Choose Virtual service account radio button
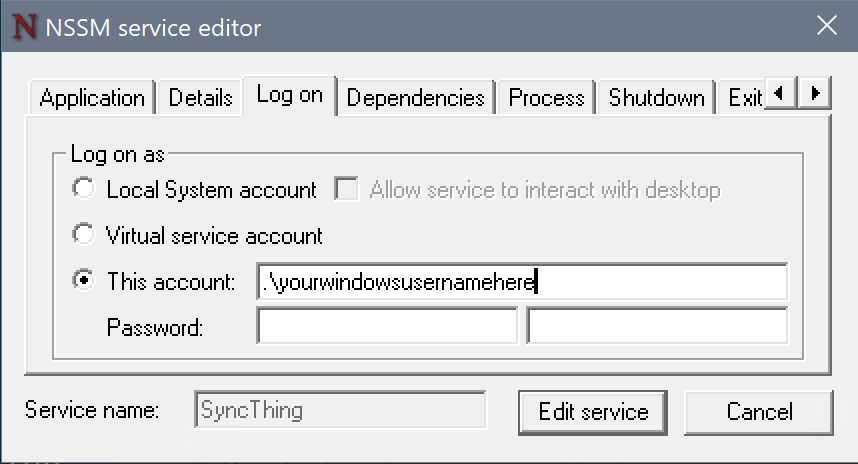This screenshot has width=858, height=464. pyautogui.click(x=84, y=235)
